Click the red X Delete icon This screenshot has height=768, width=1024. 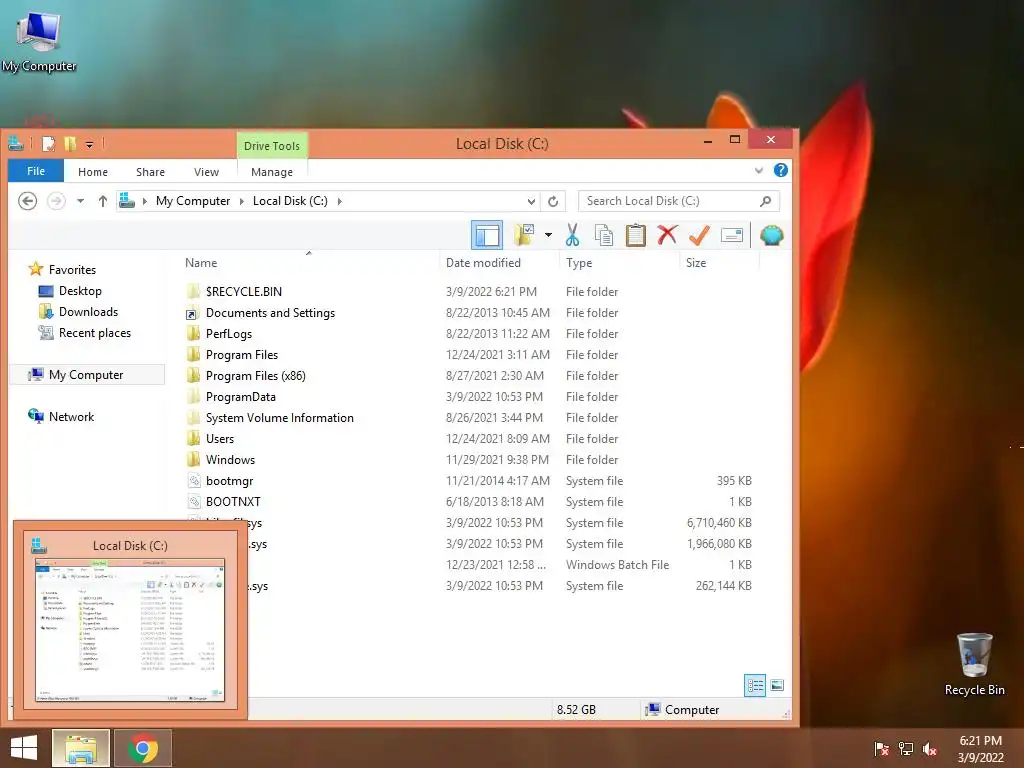click(x=667, y=235)
